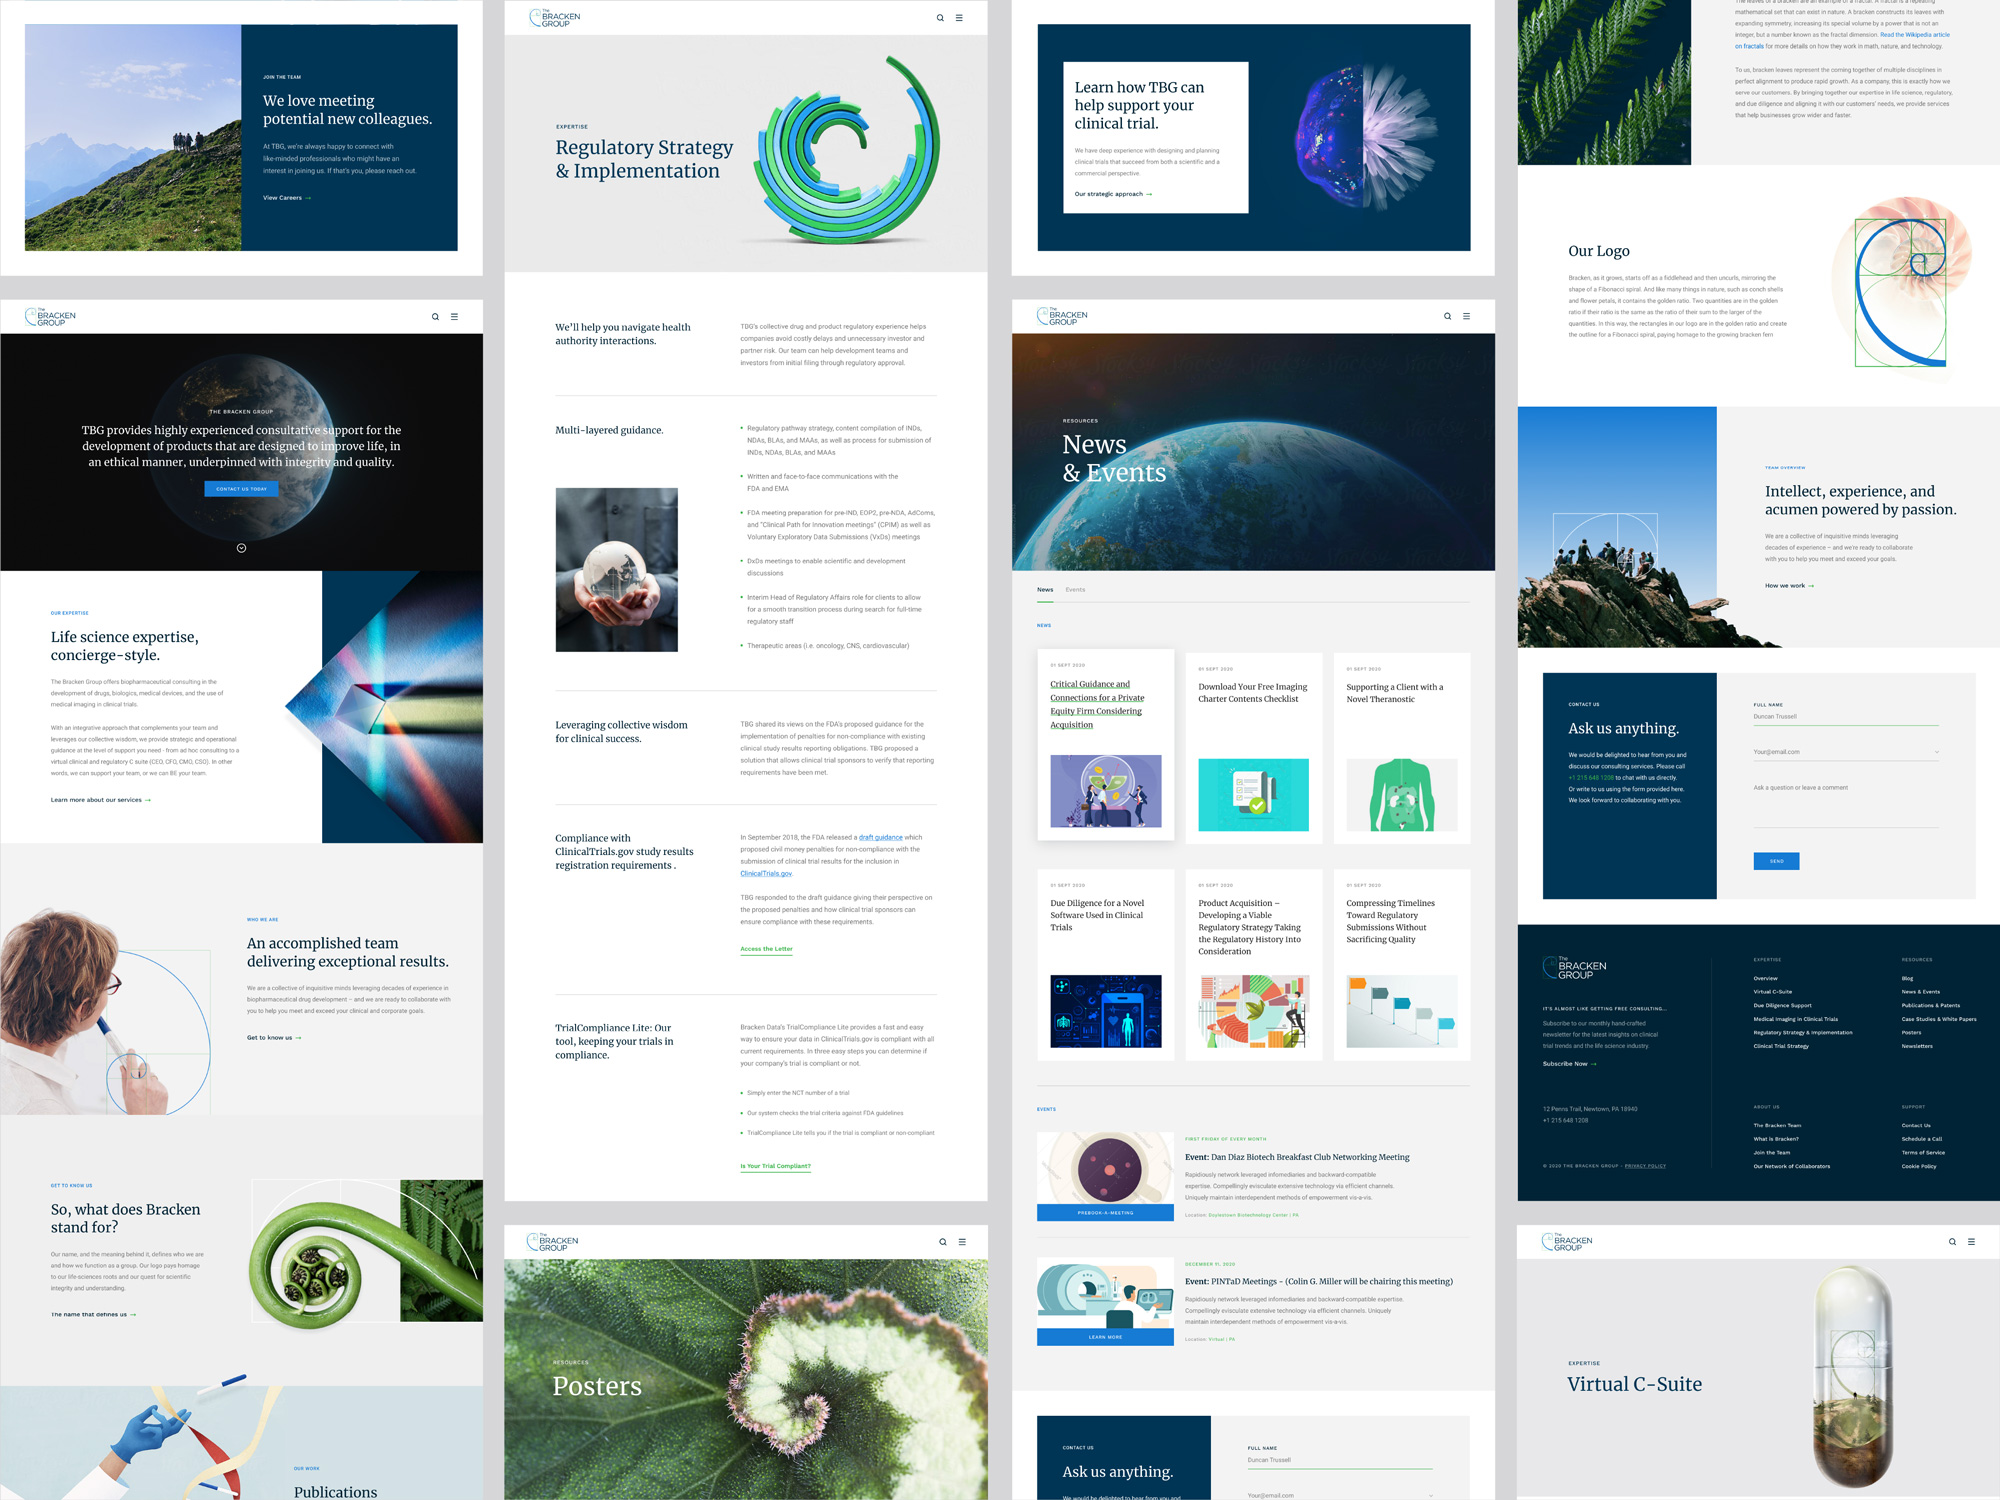Viewport: 2000px width, 1500px height.
Task: Click the Send button in contact form
Action: click(1776, 861)
